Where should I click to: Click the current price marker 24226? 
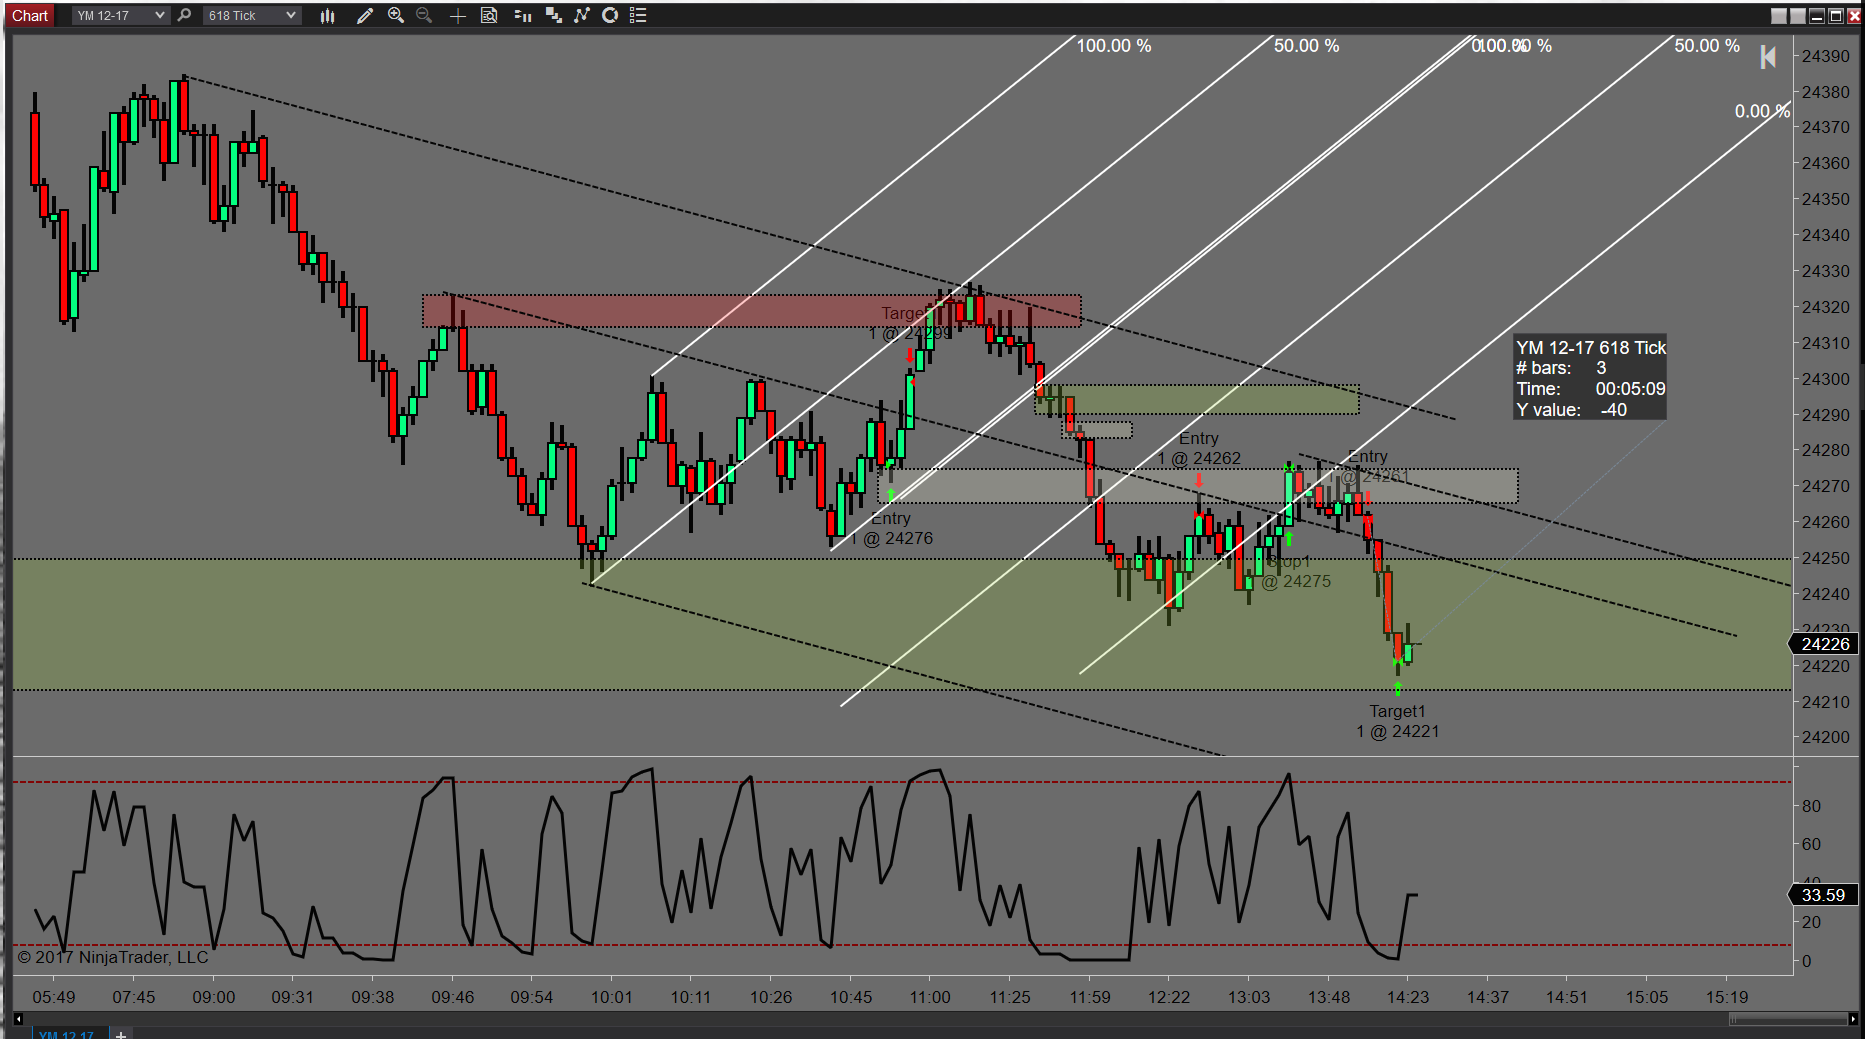(x=1824, y=644)
